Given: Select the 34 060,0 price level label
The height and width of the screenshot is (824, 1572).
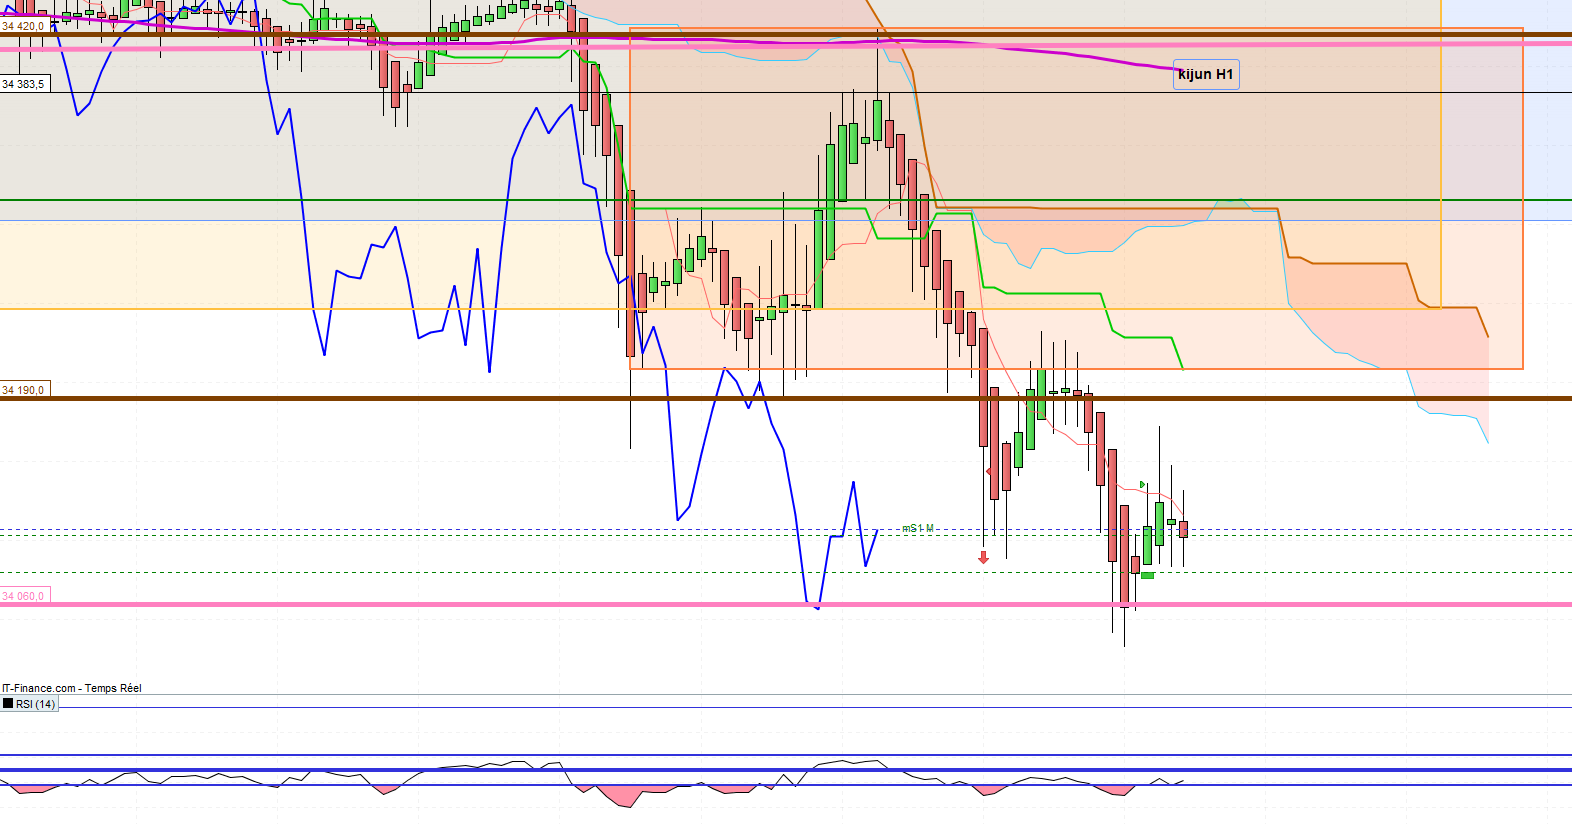Looking at the screenshot, I should point(24,596).
